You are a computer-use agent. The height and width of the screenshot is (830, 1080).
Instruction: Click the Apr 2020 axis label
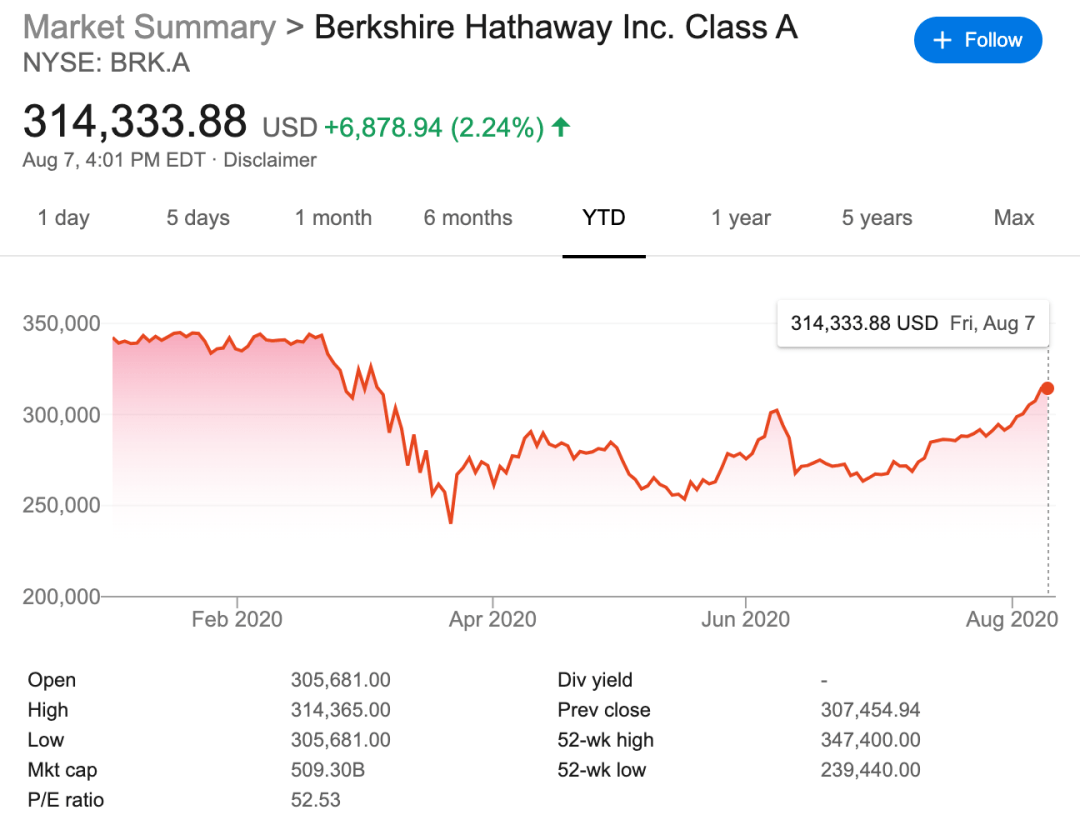pyautogui.click(x=492, y=619)
